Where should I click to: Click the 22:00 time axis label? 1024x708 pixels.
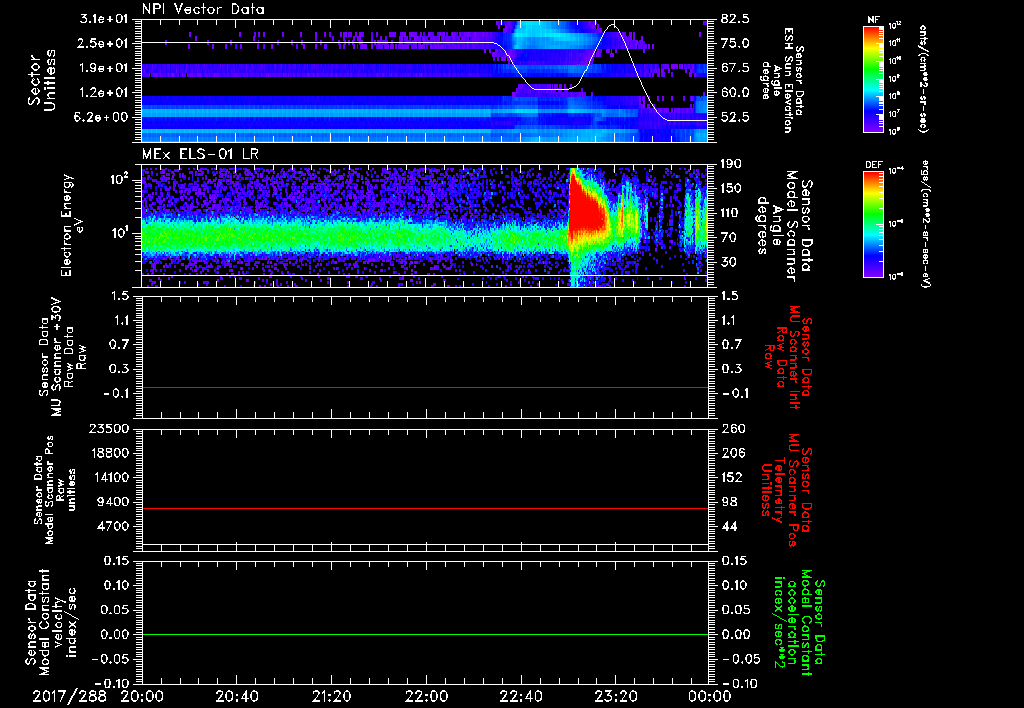(426, 696)
